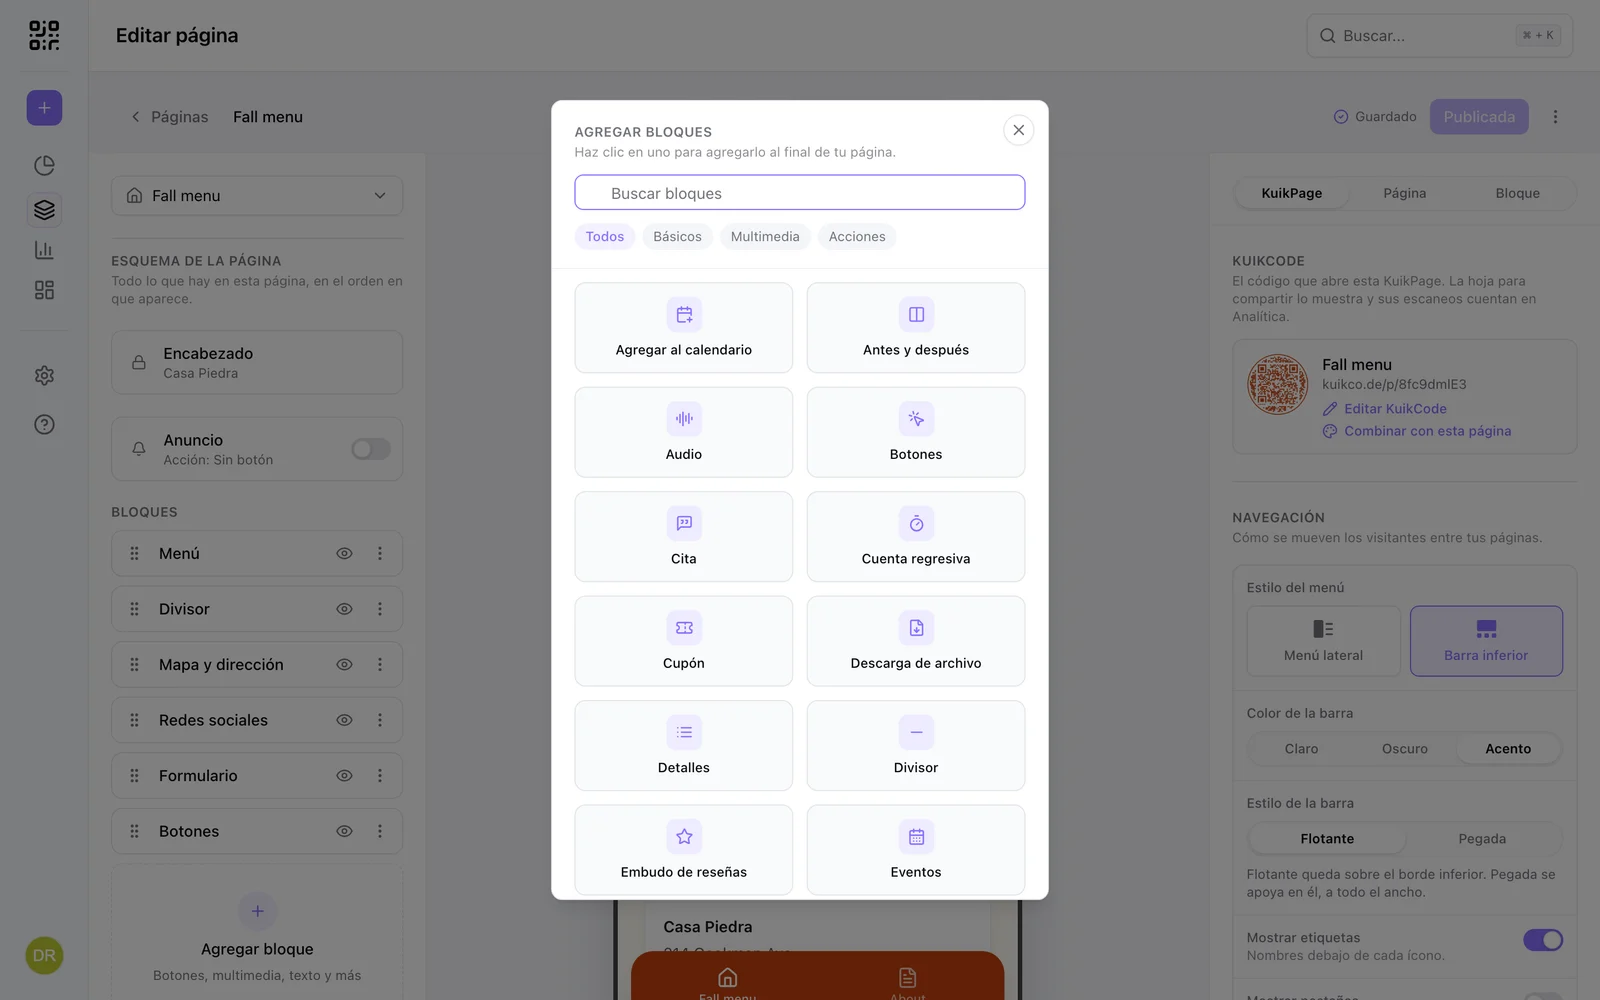Open the bar chart sidebar icon
The image size is (1600, 1000).
point(44,250)
